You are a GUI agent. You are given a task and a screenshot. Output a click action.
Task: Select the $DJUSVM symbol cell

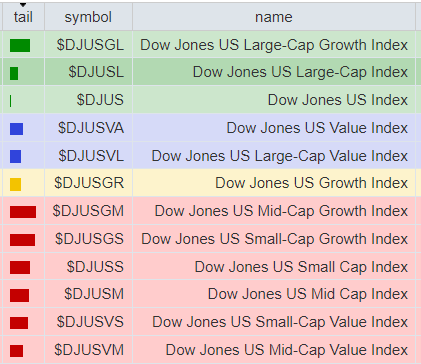coord(88,350)
